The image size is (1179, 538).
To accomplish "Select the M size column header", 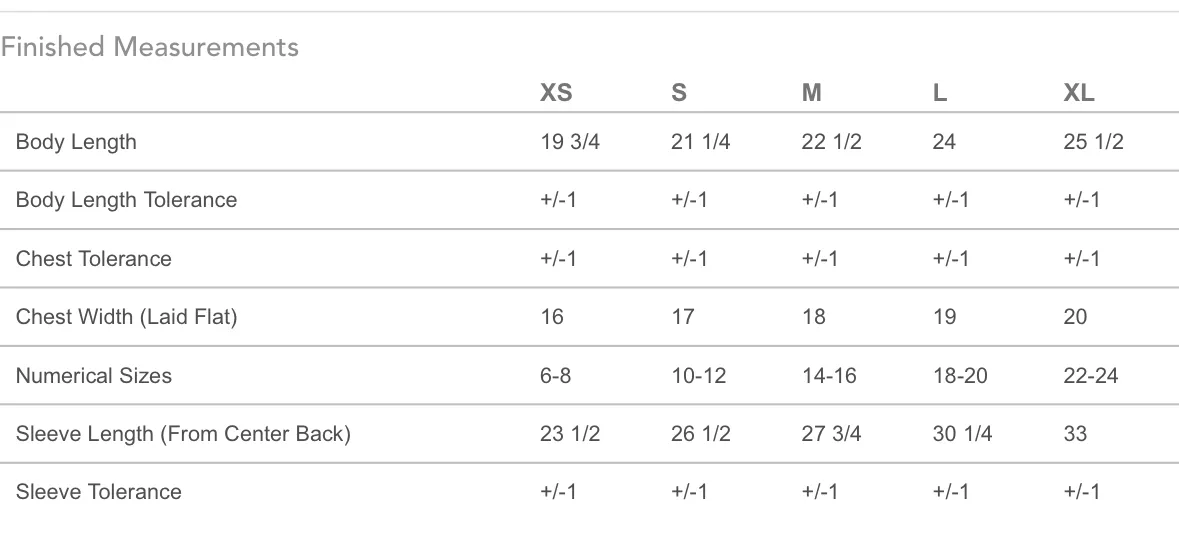I will (x=811, y=92).
